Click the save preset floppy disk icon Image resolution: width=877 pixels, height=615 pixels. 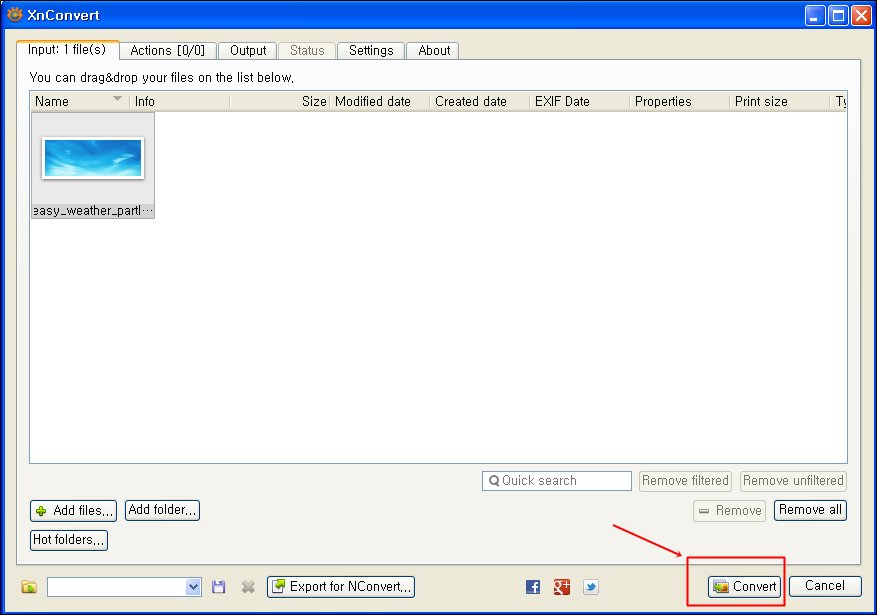coord(219,587)
